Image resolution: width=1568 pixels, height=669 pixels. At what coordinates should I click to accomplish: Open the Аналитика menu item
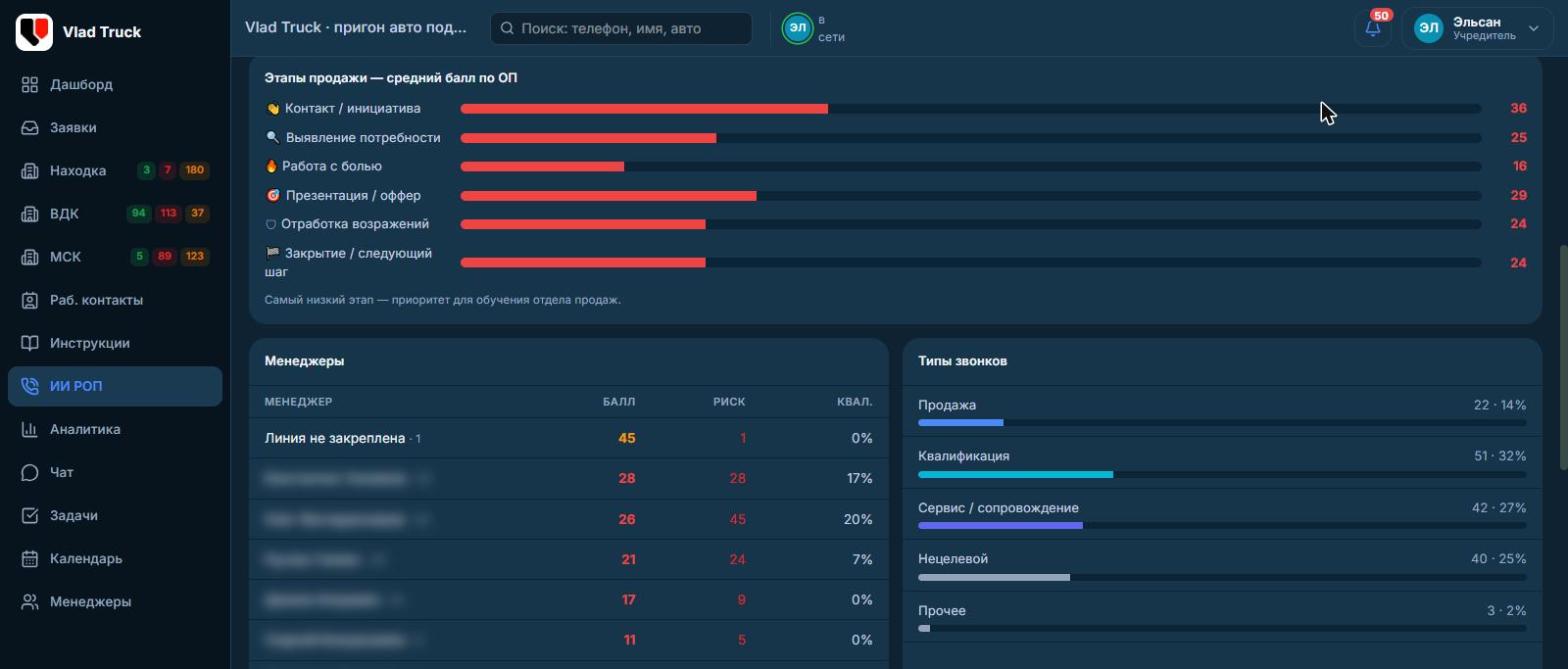pos(115,429)
